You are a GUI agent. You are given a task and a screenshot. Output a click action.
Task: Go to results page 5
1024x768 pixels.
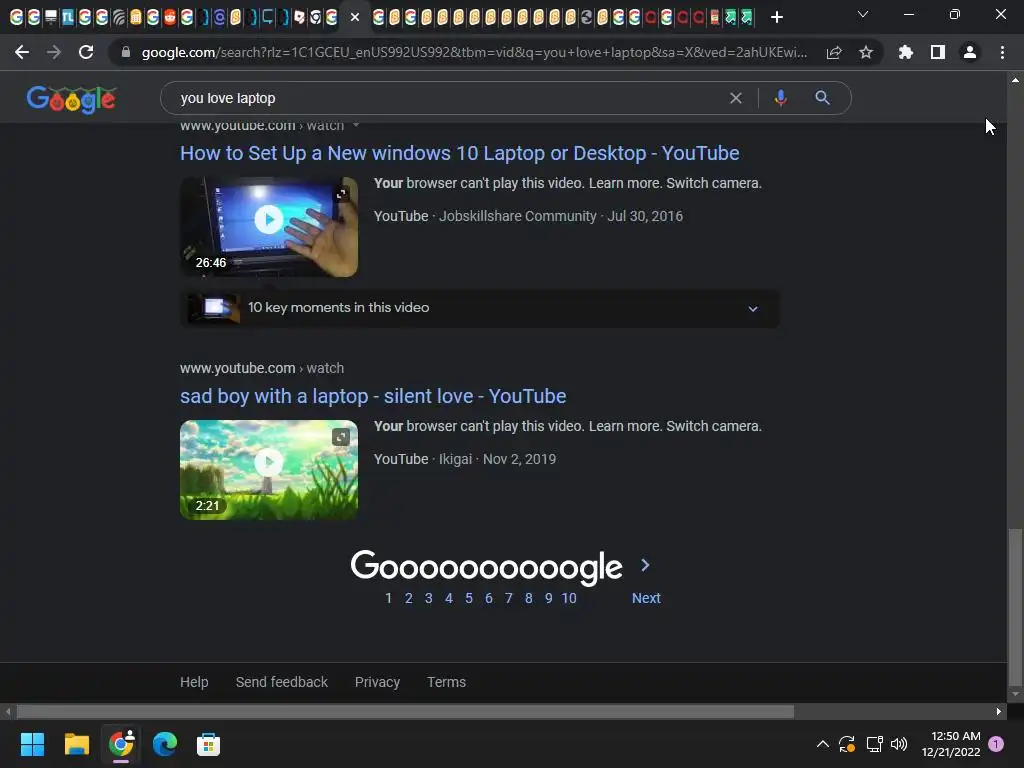(469, 598)
